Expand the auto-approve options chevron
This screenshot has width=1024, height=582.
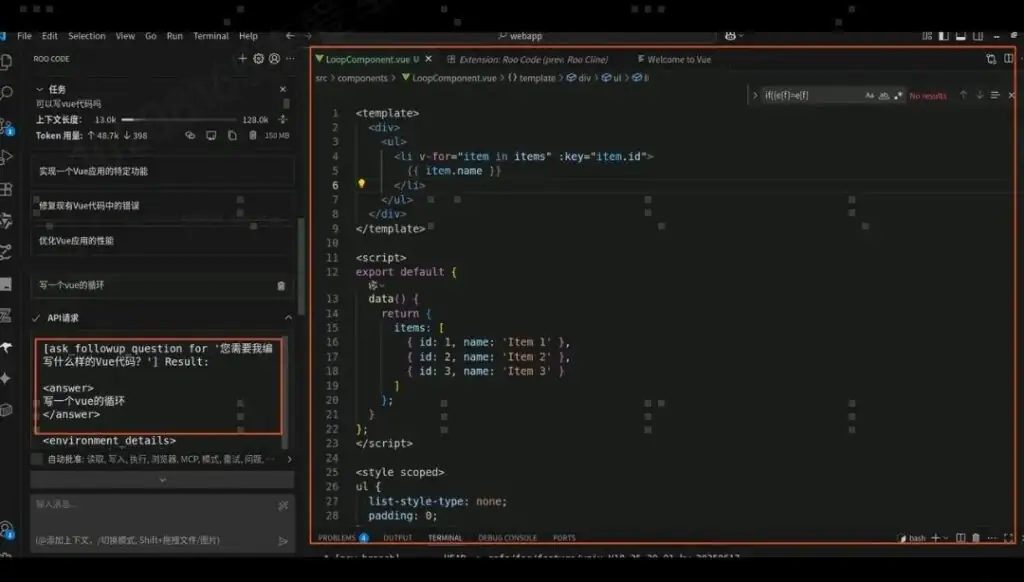[x=162, y=478]
